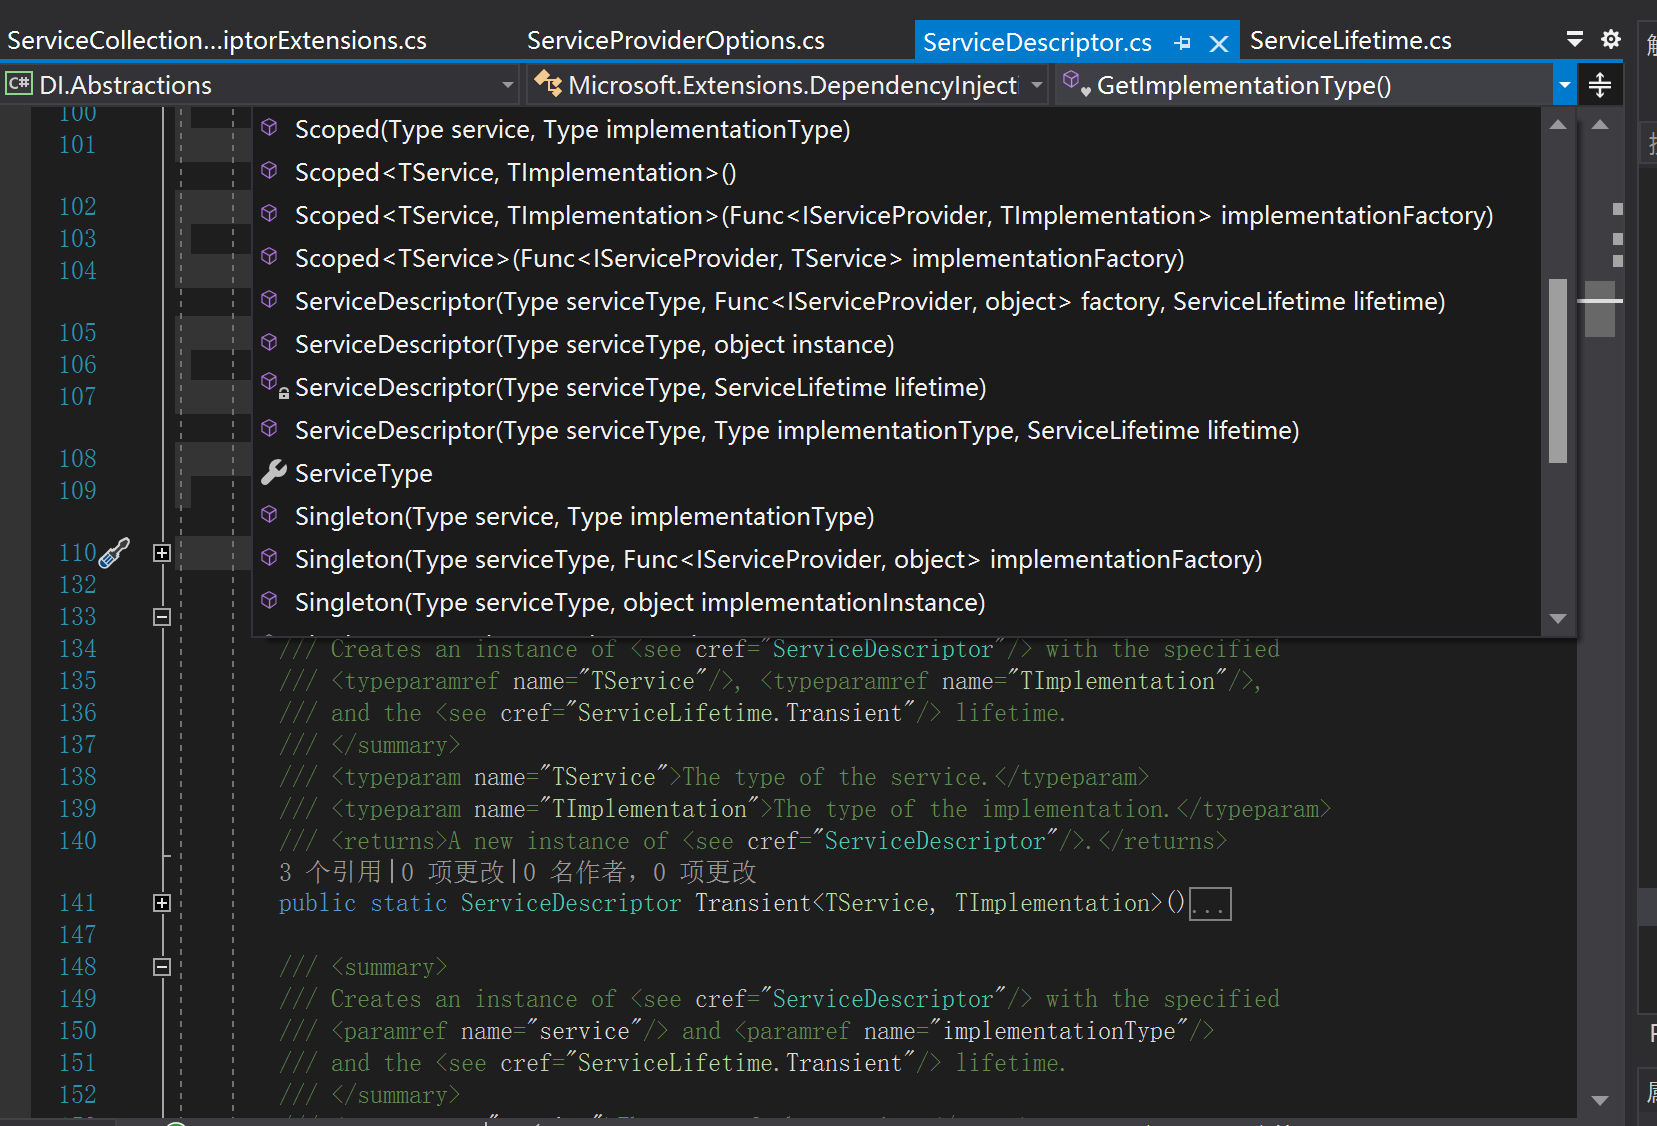
Task: Click the icon beside ServiceDescriptor(Type serviceType, object instance)
Action: click(269, 343)
